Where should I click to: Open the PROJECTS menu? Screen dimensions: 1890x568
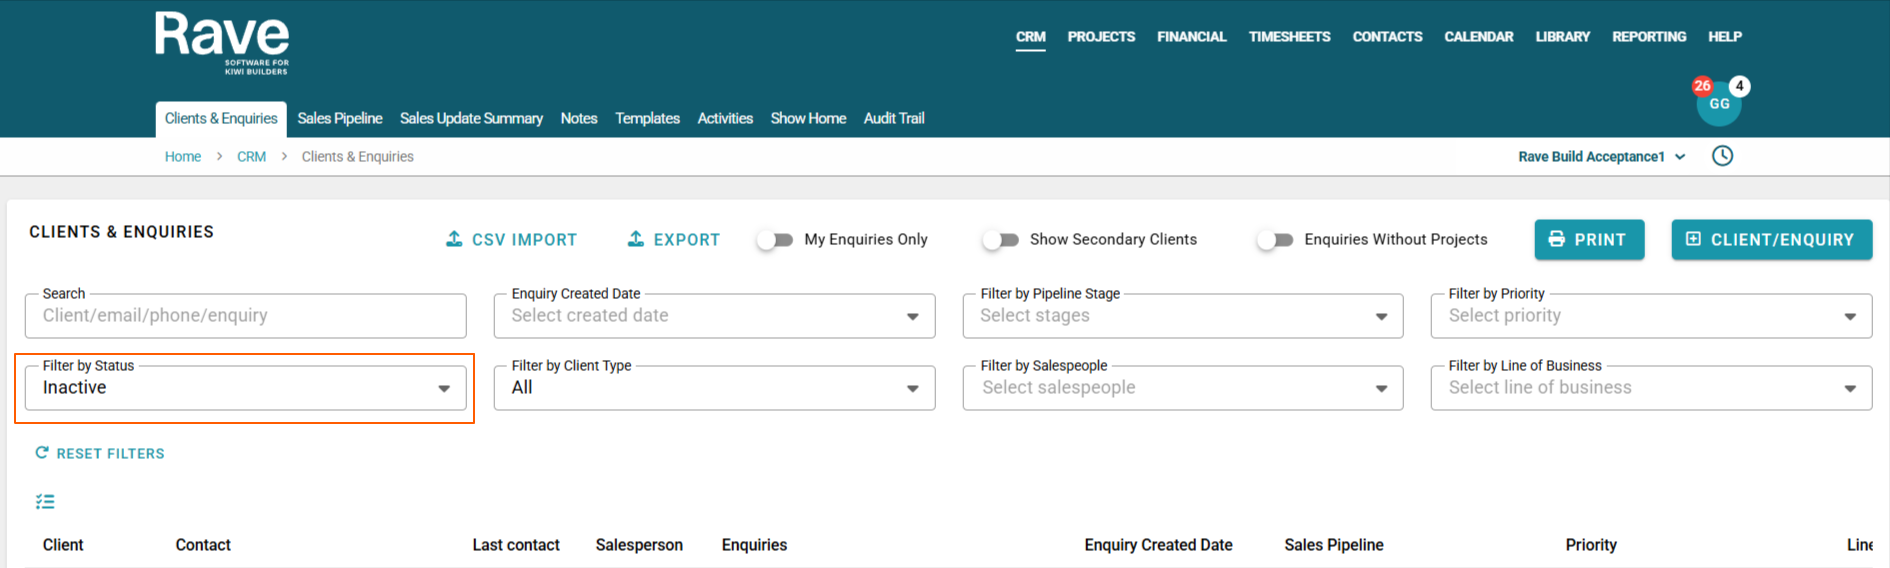(1101, 37)
